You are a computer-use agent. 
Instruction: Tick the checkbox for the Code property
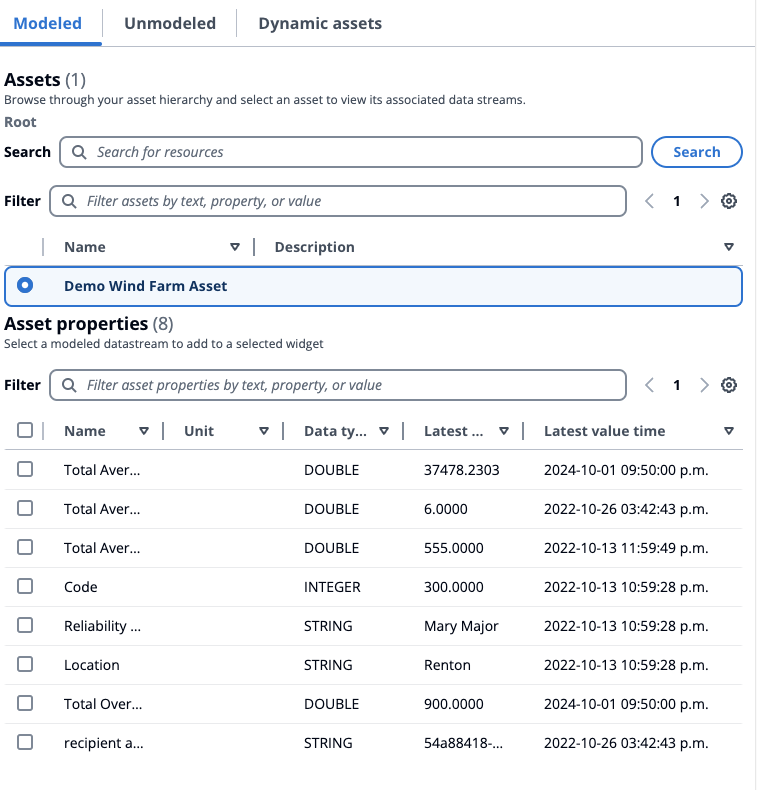coord(25,586)
